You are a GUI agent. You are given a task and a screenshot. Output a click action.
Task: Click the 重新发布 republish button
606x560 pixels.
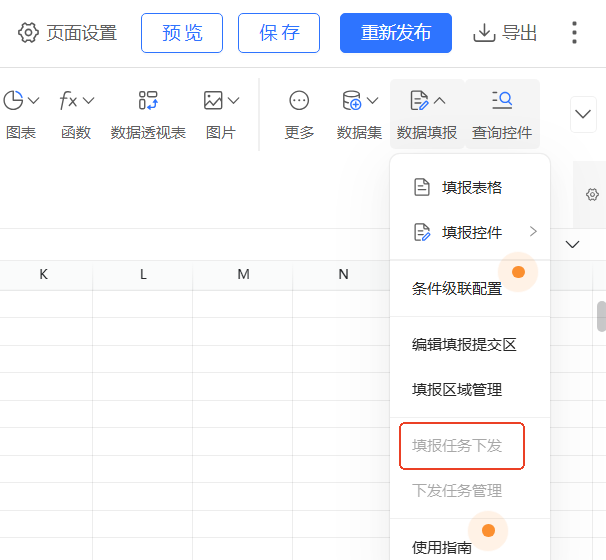pyautogui.click(x=396, y=33)
